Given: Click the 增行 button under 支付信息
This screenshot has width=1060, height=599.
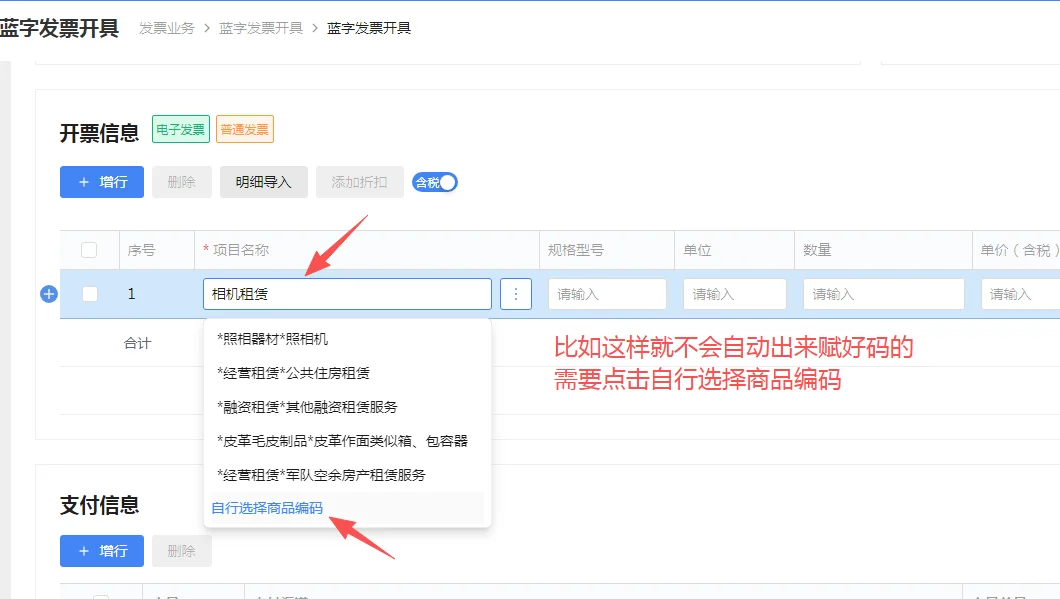Looking at the screenshot, I should (x=101, y=550).
